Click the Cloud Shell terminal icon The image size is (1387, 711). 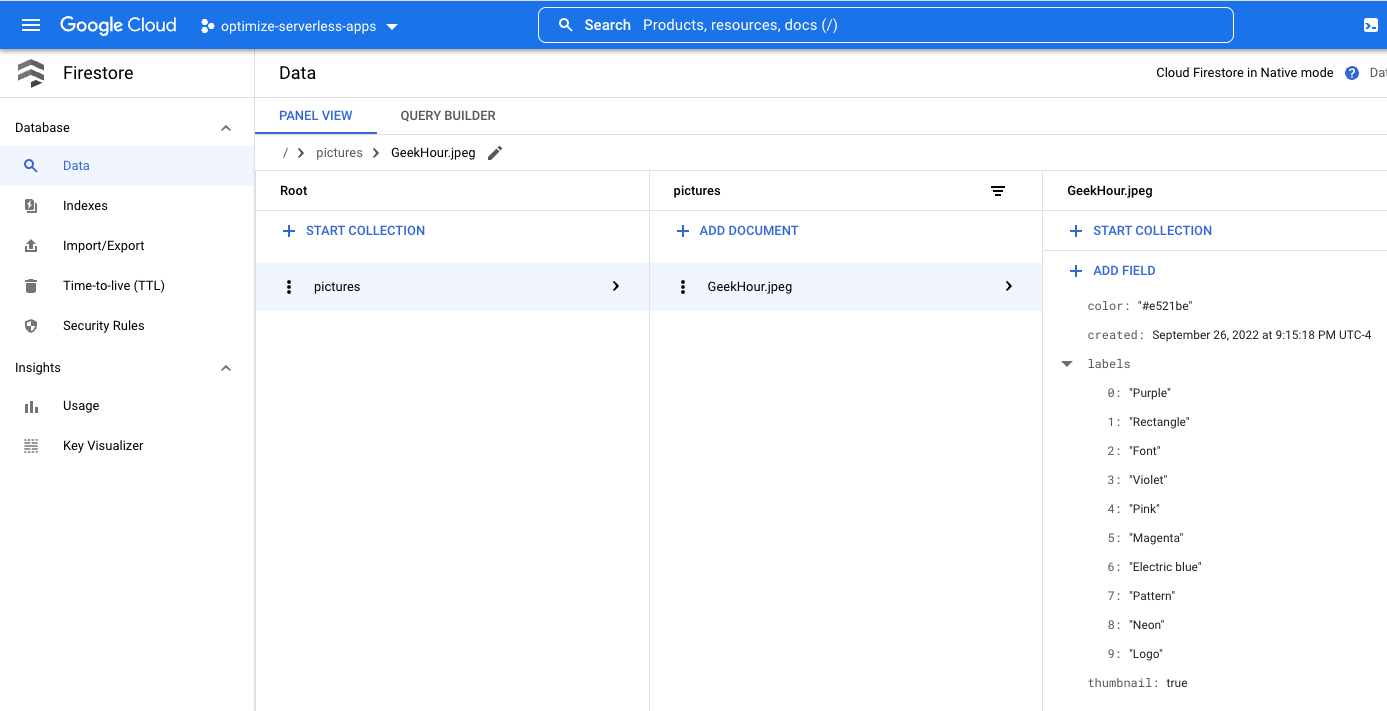[x=1370, y=25]
